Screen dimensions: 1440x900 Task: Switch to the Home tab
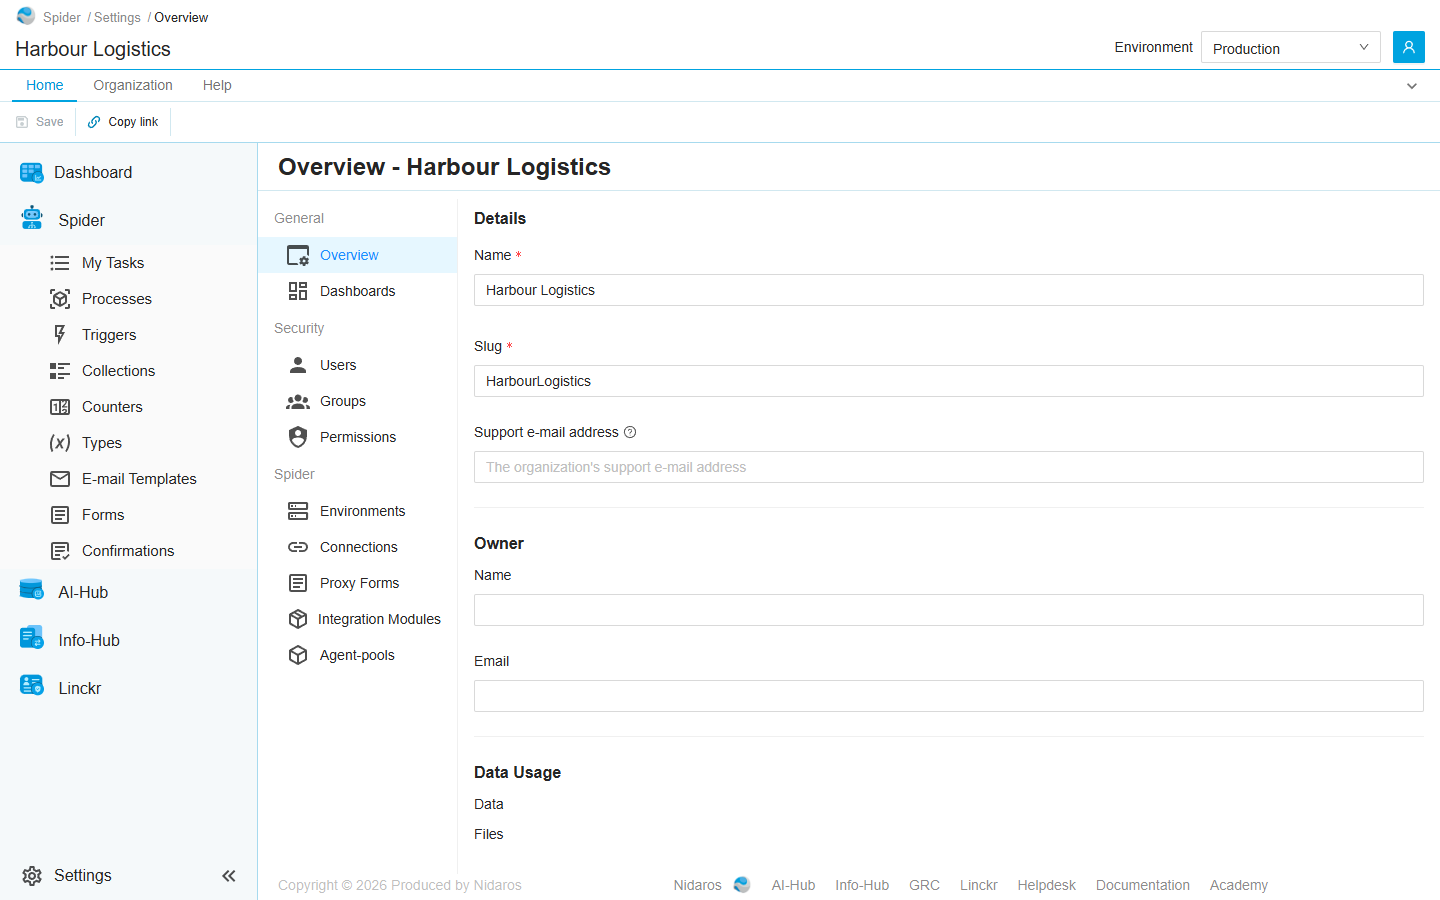45,86
